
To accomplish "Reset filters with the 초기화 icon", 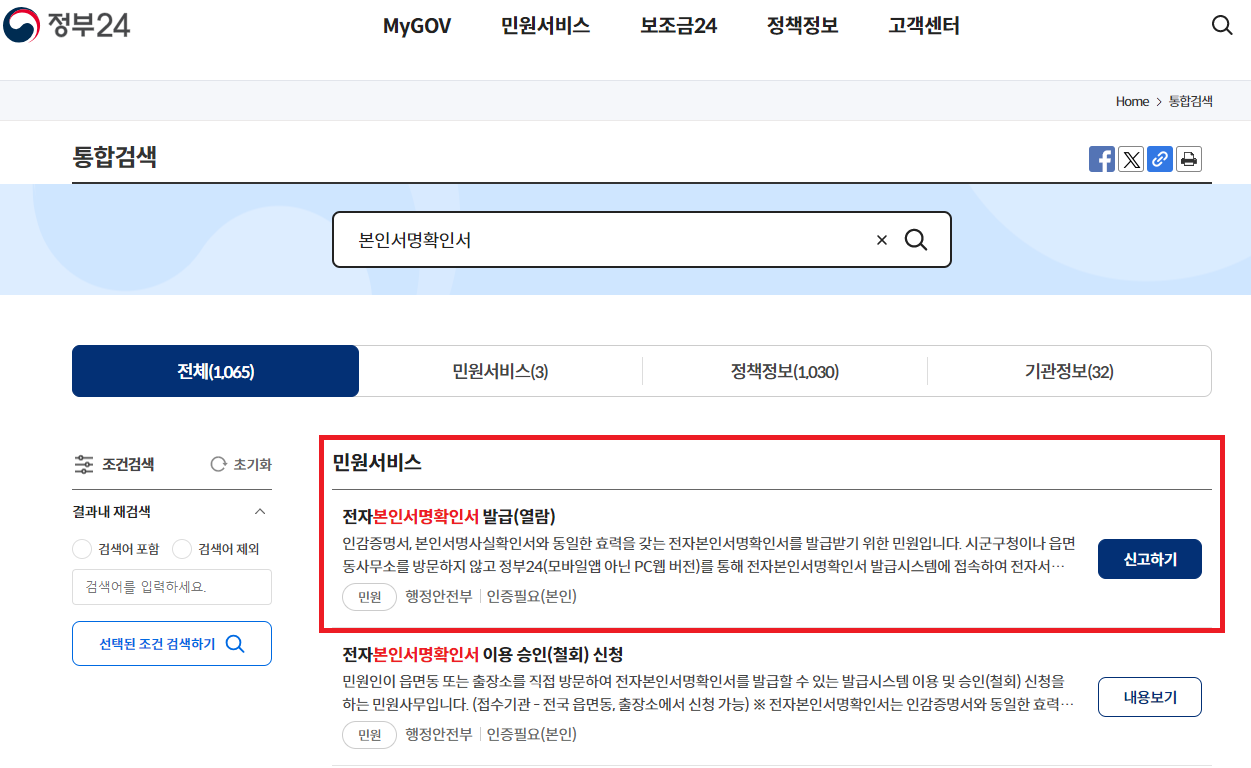I will point(218,463).
